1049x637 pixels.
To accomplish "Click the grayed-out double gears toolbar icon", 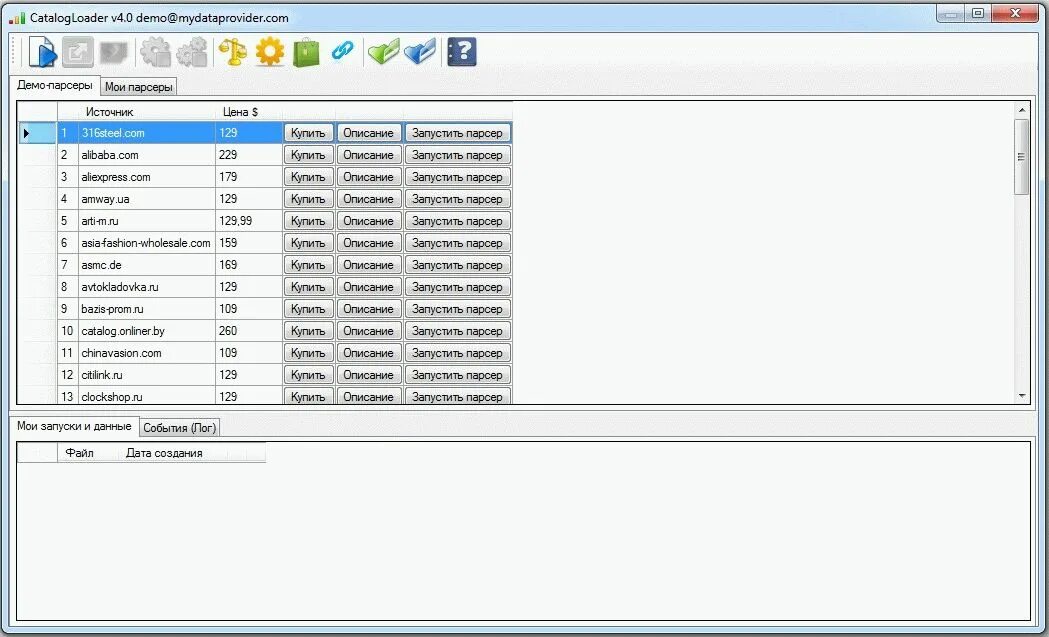I will click(x=192, y=52).
